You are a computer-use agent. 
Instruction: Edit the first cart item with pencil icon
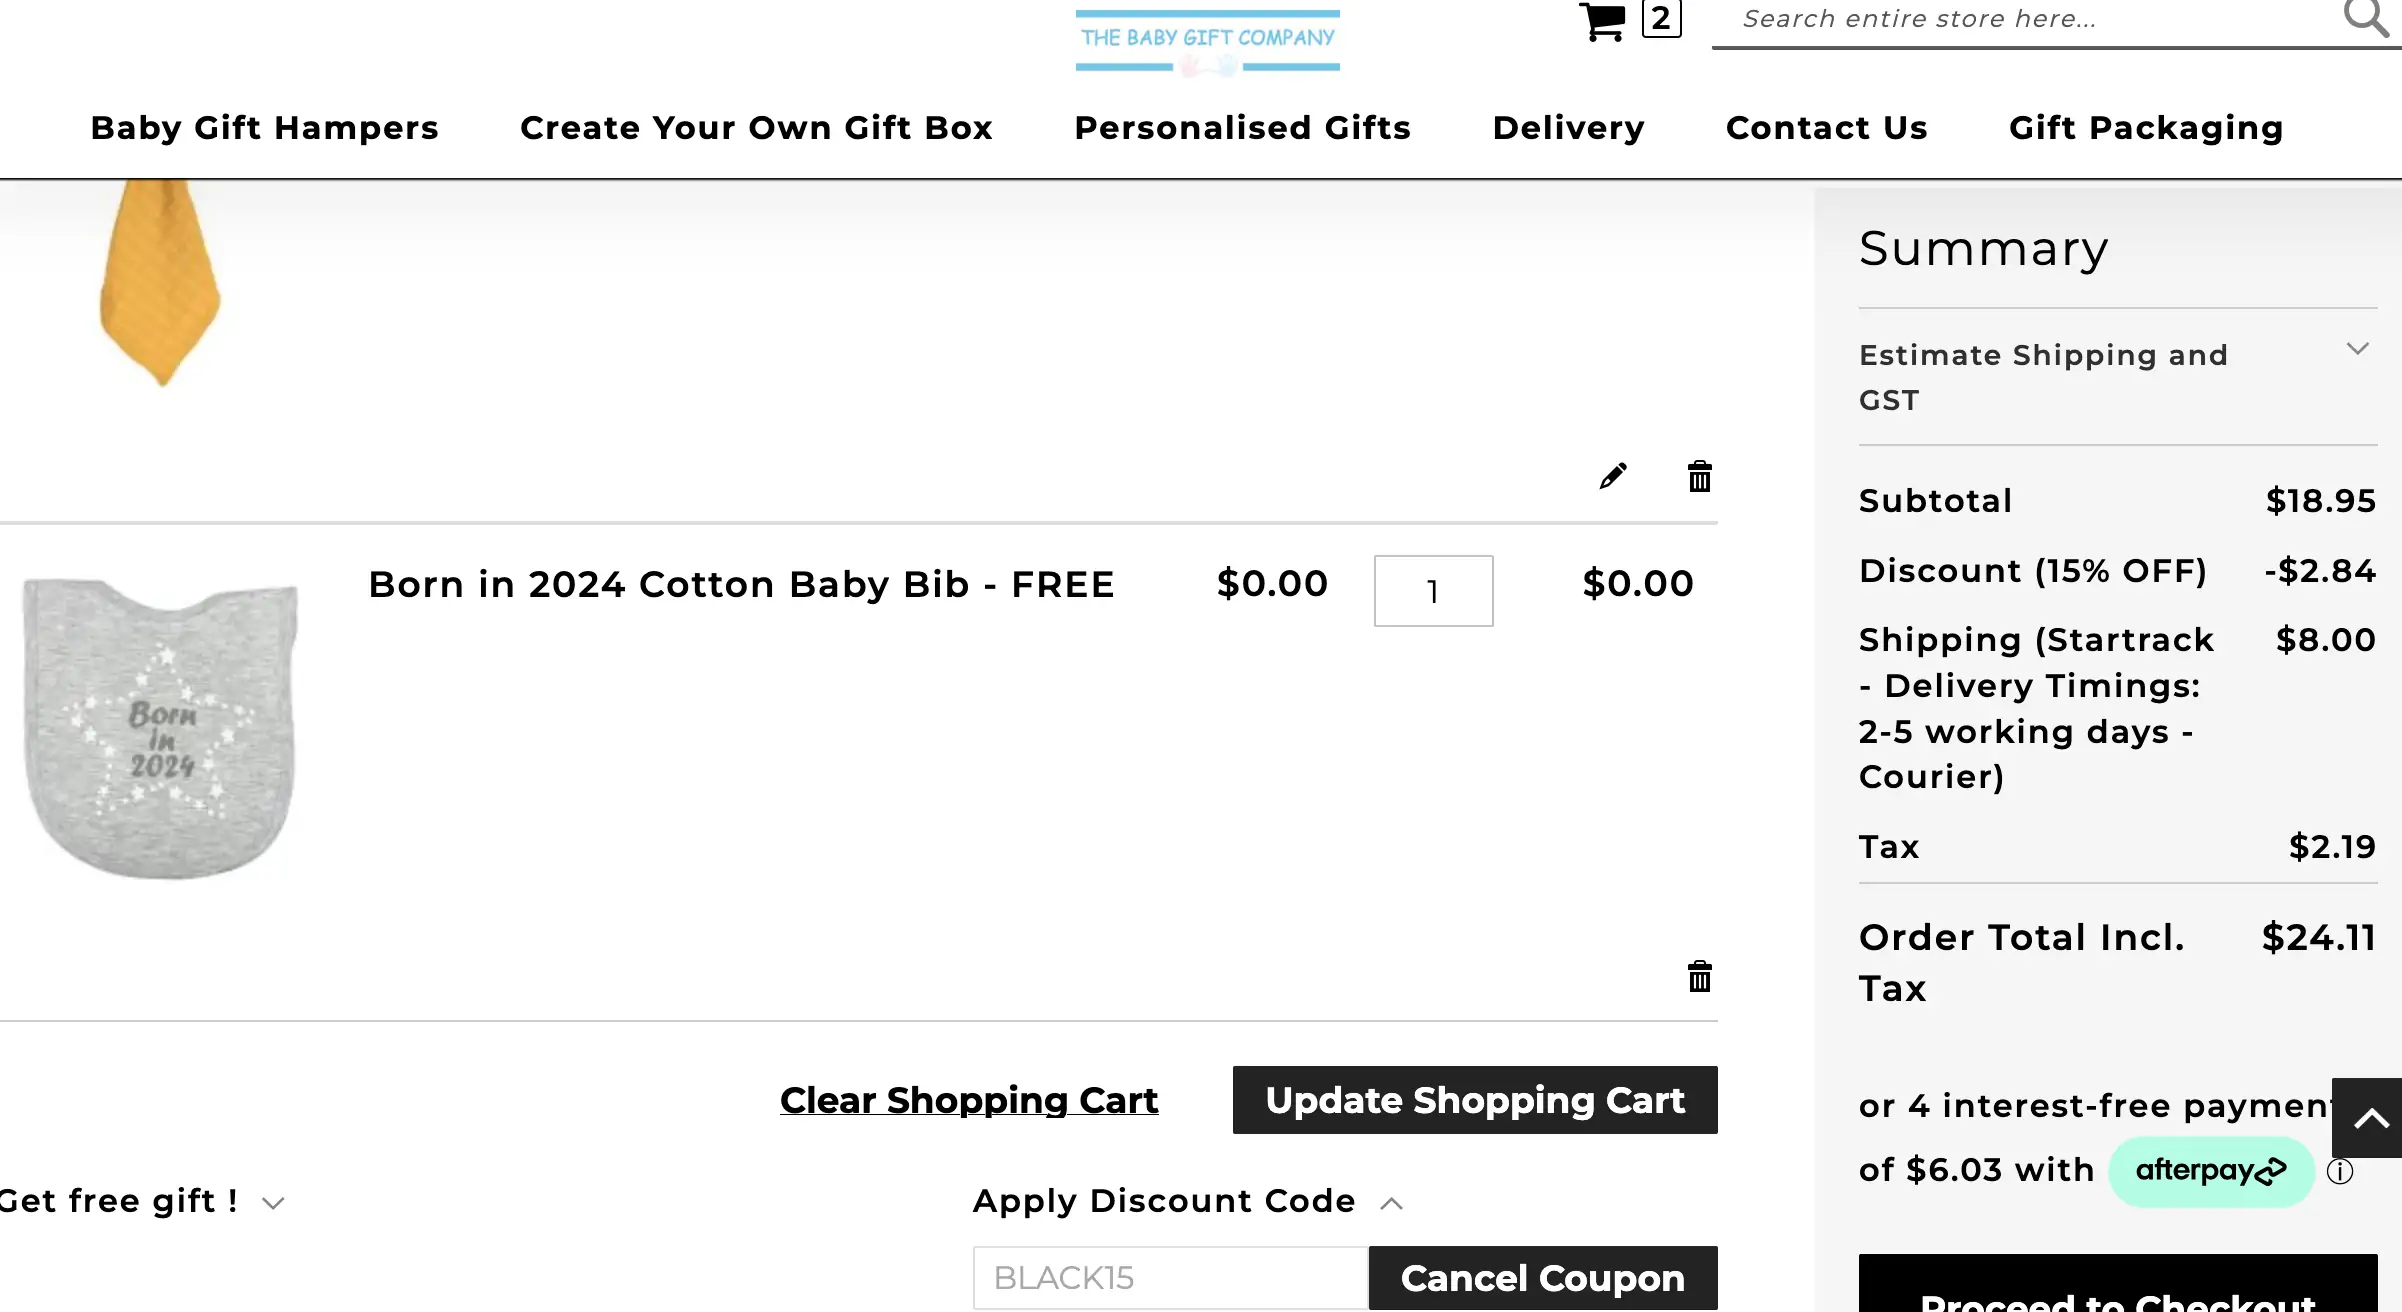pyautogui.click(x=1613, y=476)
